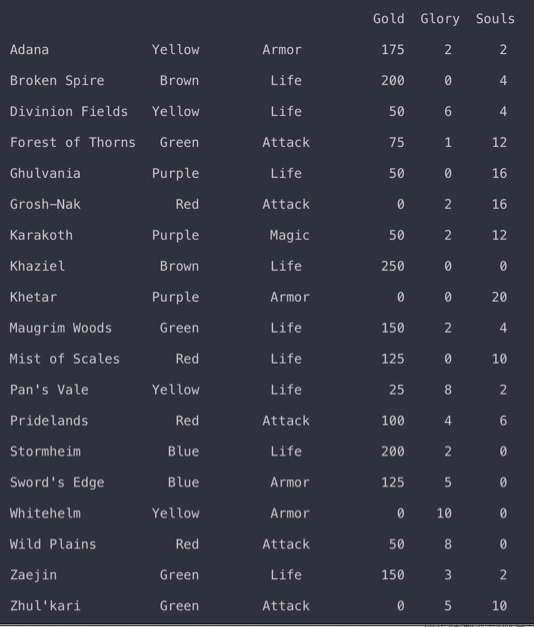Select the Adana kingdom row name
Image resolution: width=534 pixels, height=627 pixels.
click(x=29, y=50)
